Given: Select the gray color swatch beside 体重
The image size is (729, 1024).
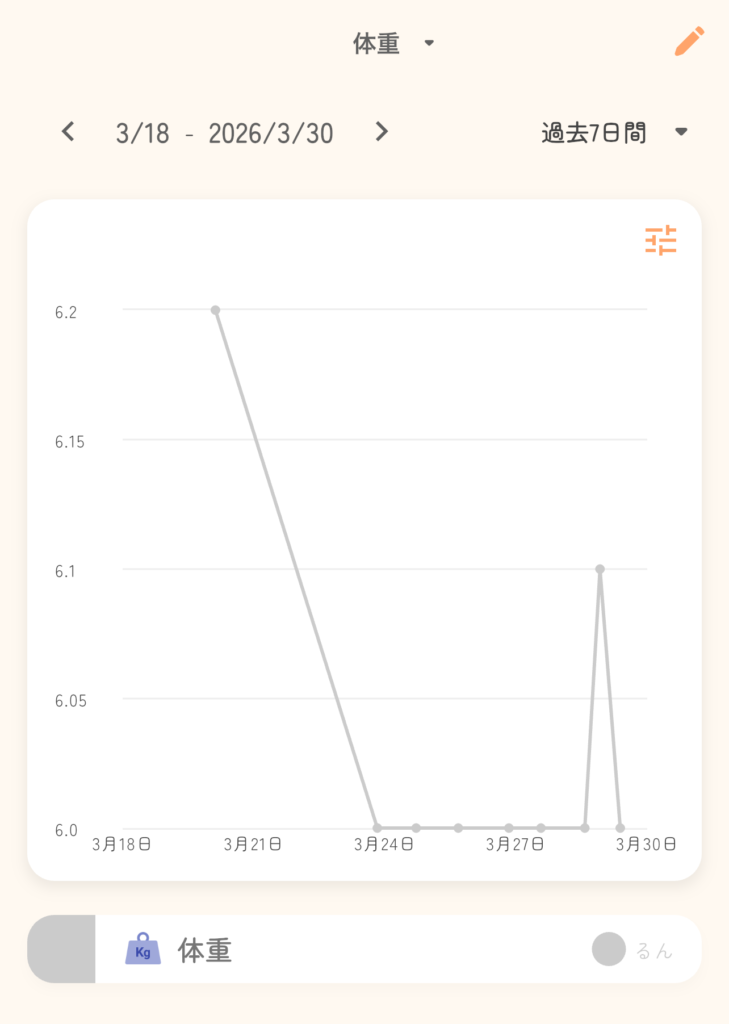Looking at the screenshot, I should 61,949.
